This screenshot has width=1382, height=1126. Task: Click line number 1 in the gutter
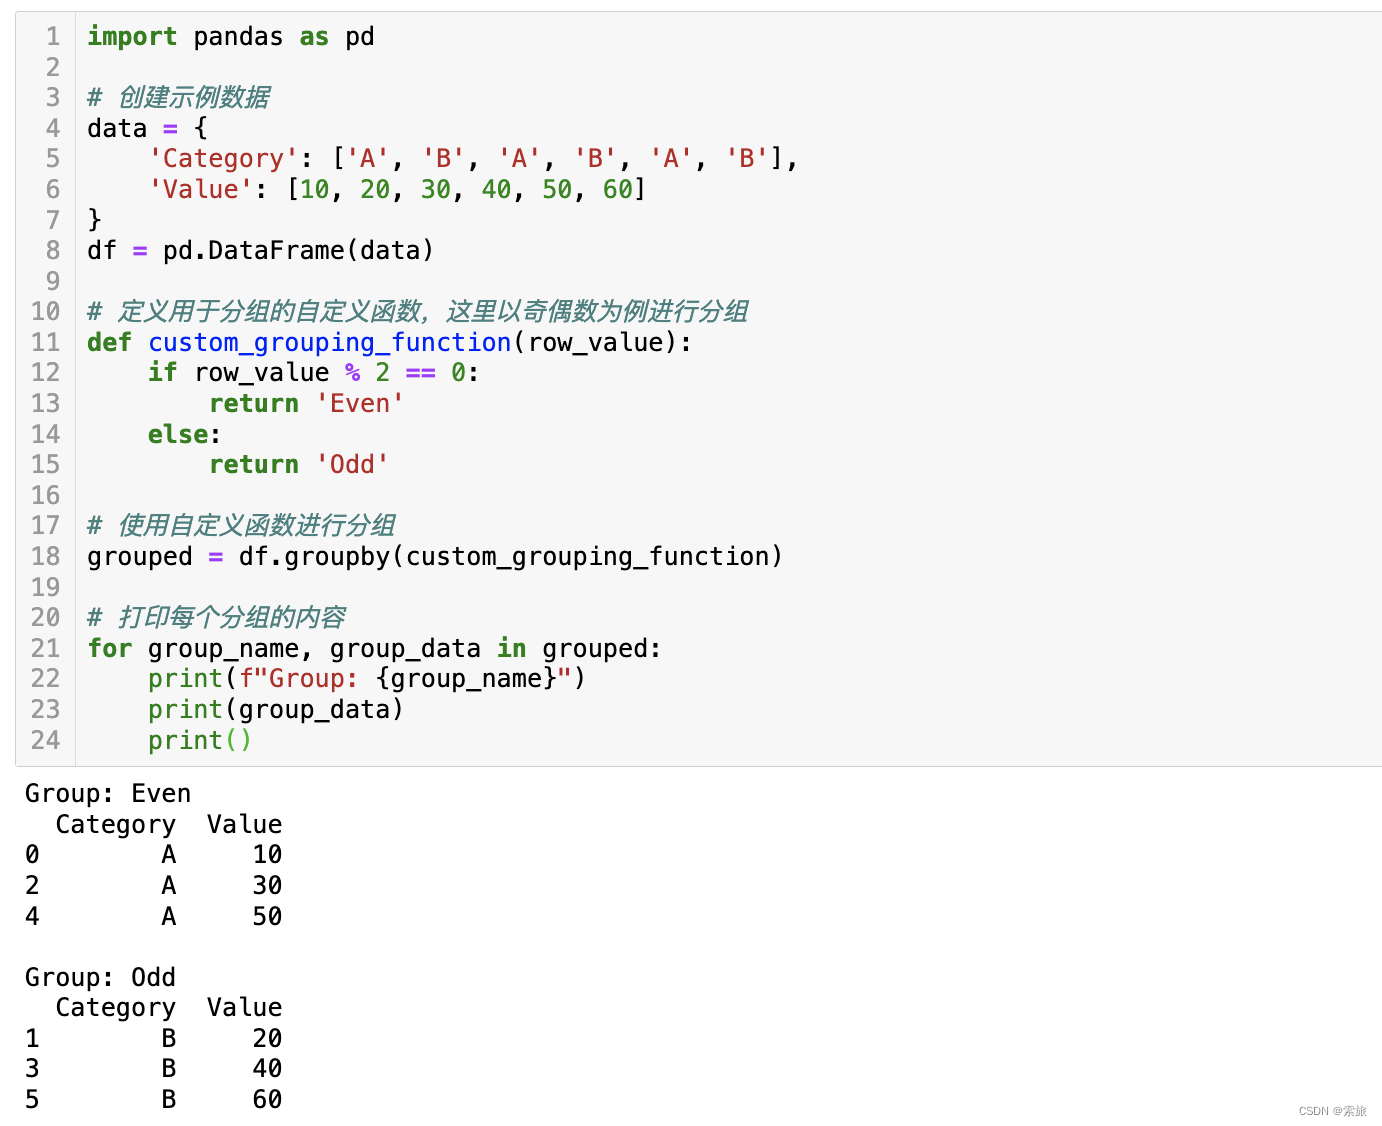click(53, 37)
